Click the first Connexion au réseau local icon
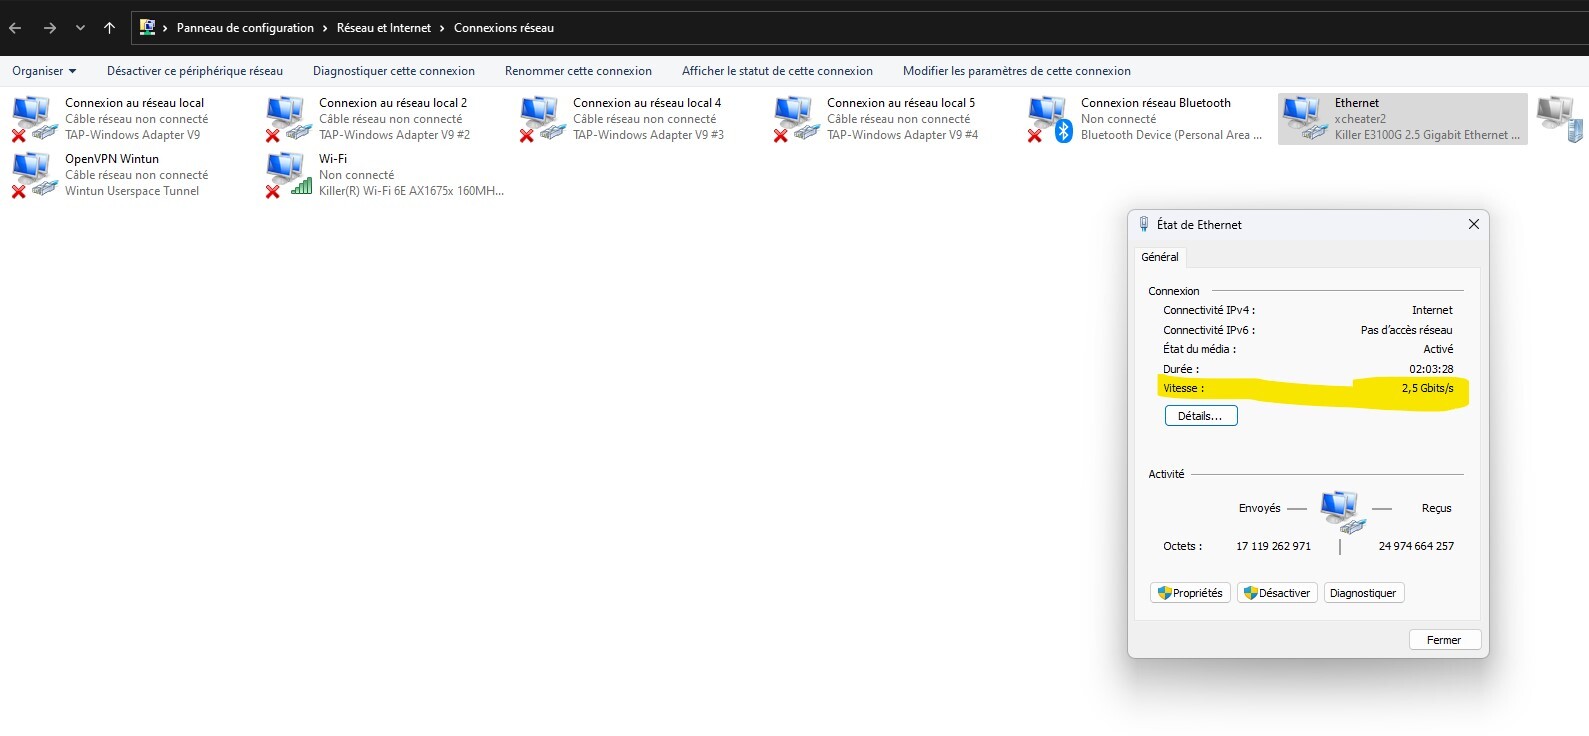The image size is (1589, 736). [x=33, y=118]
